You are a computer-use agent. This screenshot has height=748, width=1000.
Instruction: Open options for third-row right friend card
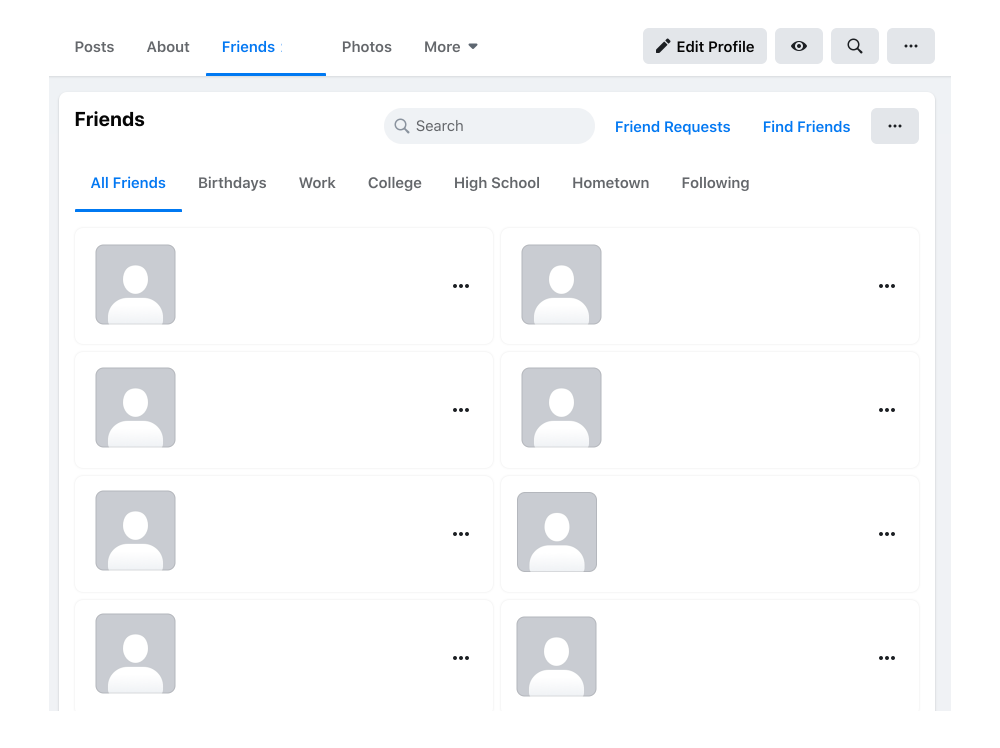pyautogui.click(x=886, y=534)
